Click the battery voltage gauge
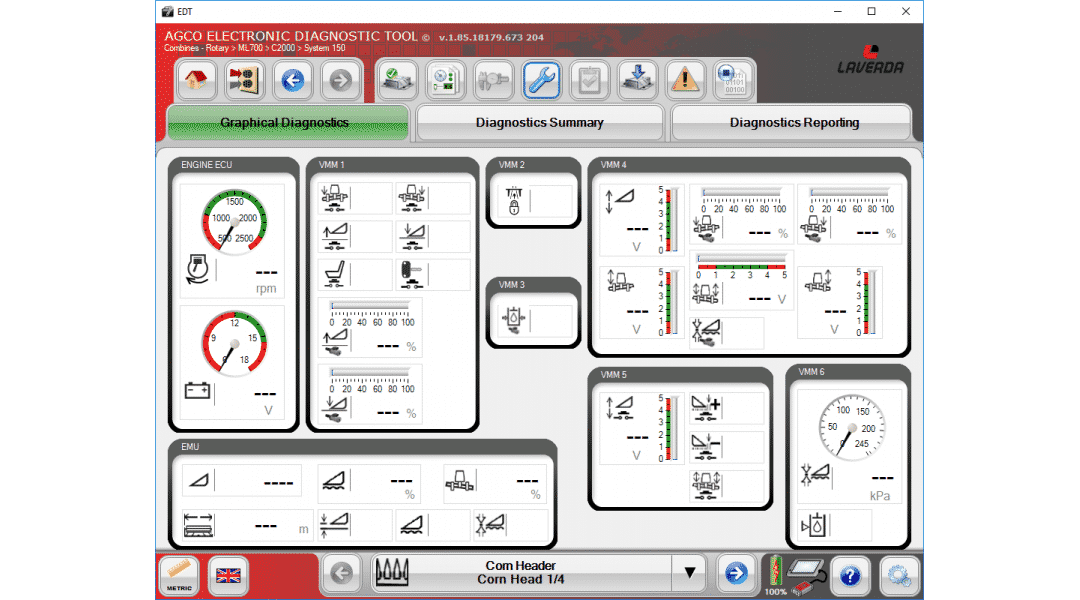 tap(234, 343)
